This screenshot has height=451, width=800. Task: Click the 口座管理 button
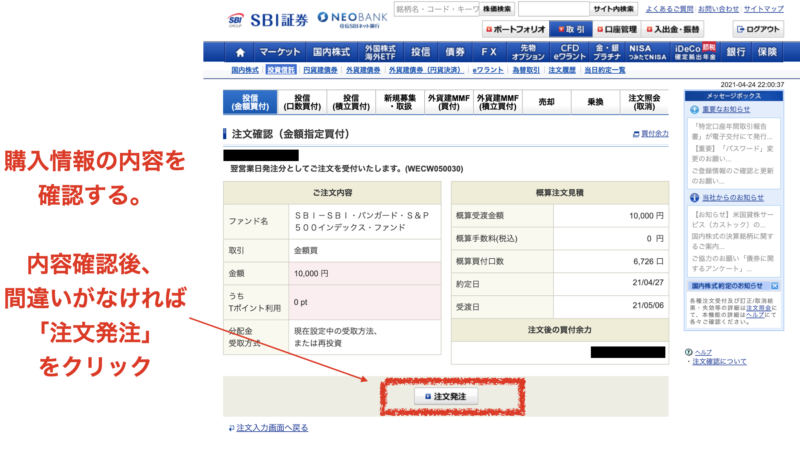617,30
